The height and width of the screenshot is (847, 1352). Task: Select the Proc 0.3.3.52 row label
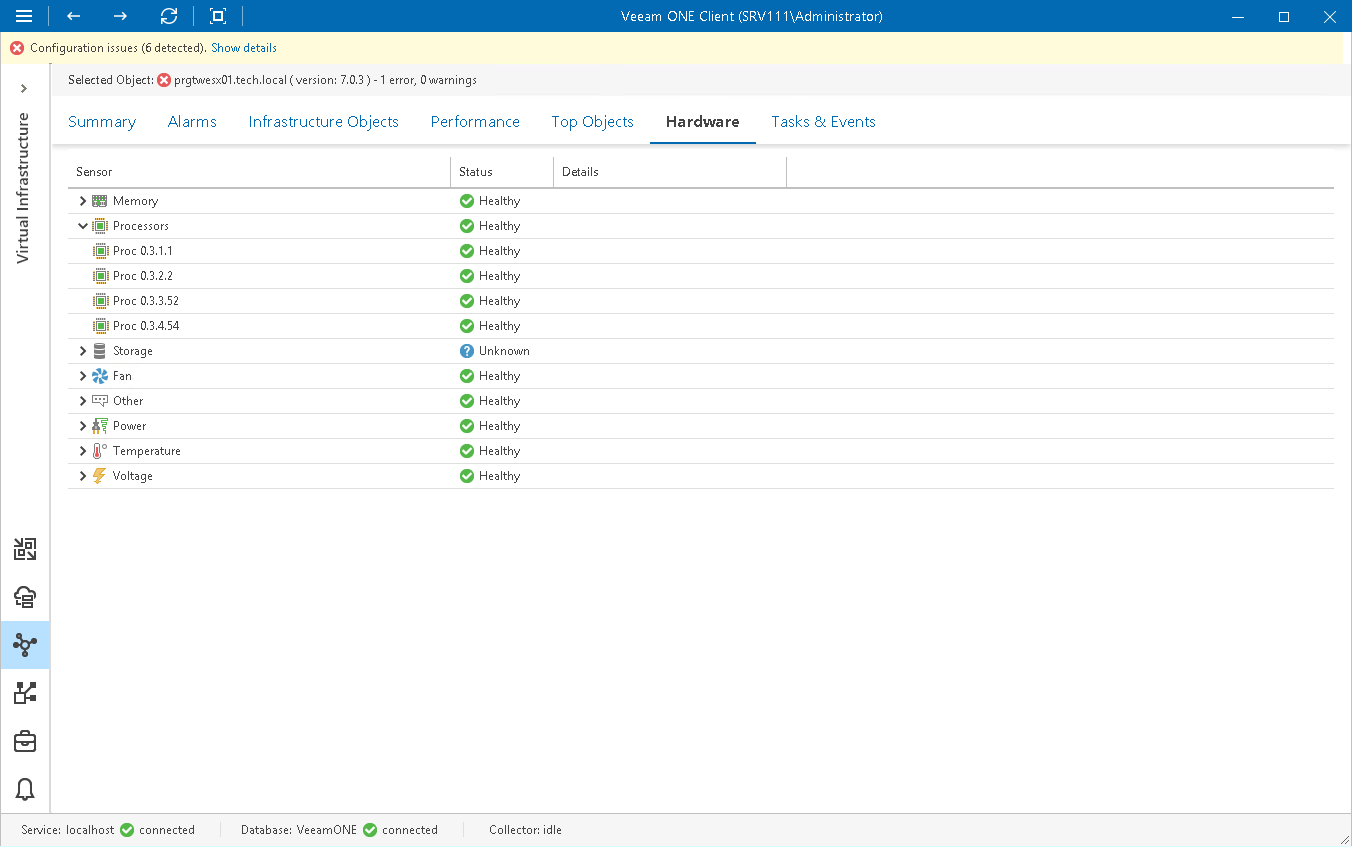[146, 301]
